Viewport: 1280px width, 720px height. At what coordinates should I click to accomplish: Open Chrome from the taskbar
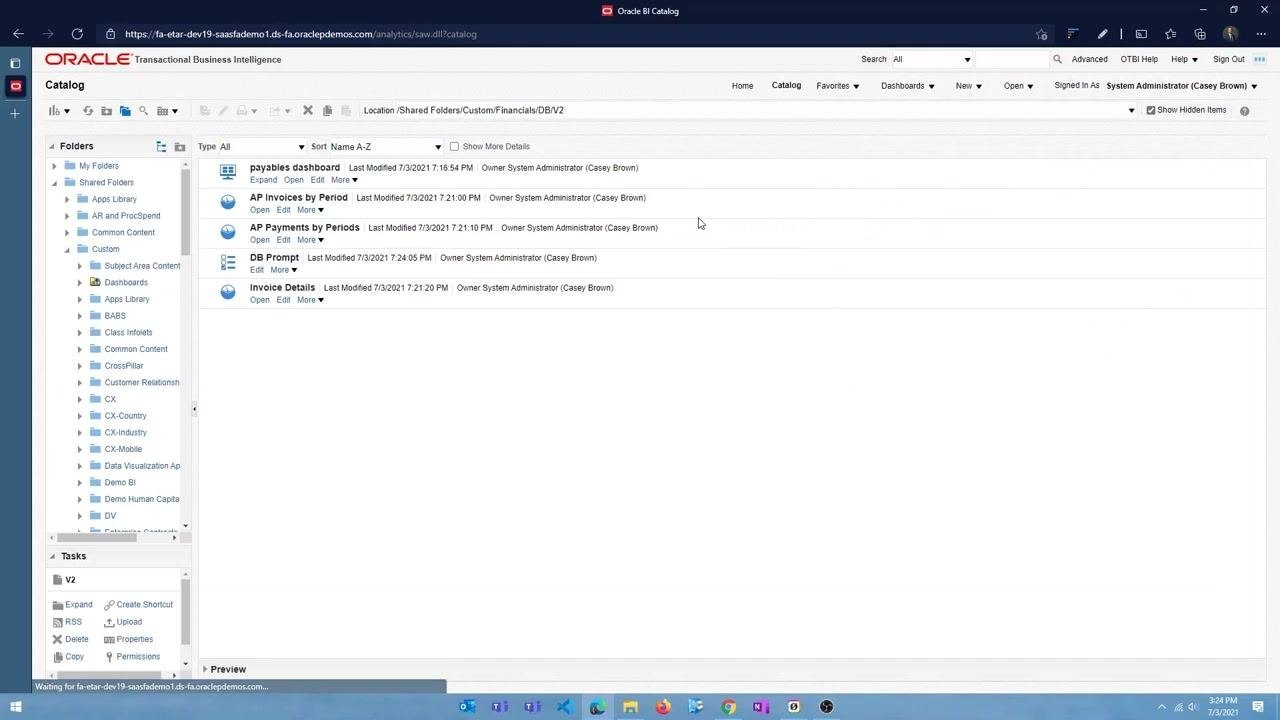(728, 707)
